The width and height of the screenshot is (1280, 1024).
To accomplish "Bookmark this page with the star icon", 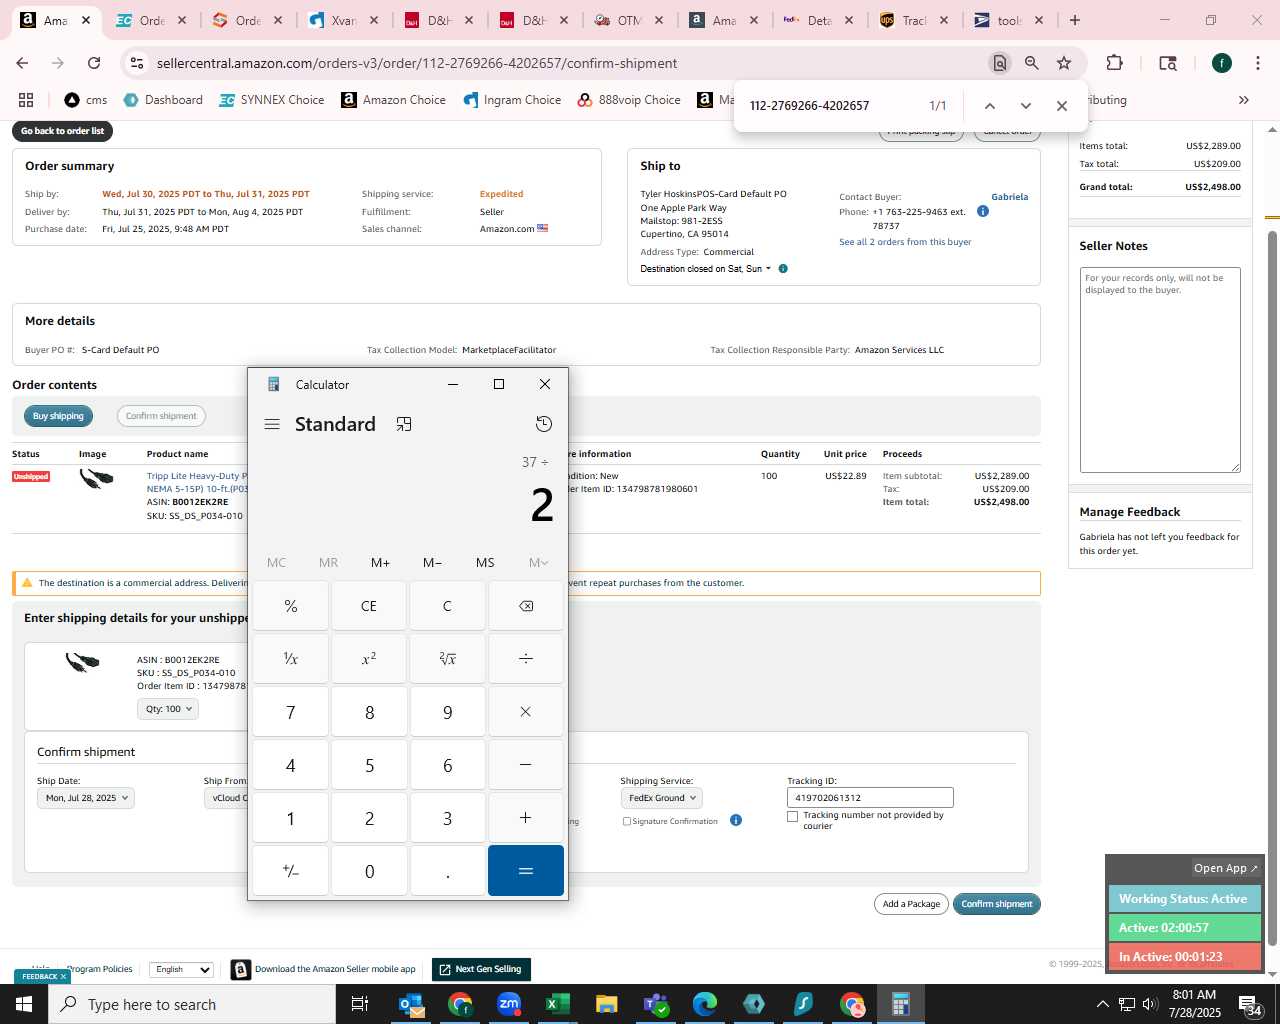I will (x=1064, y=63).
